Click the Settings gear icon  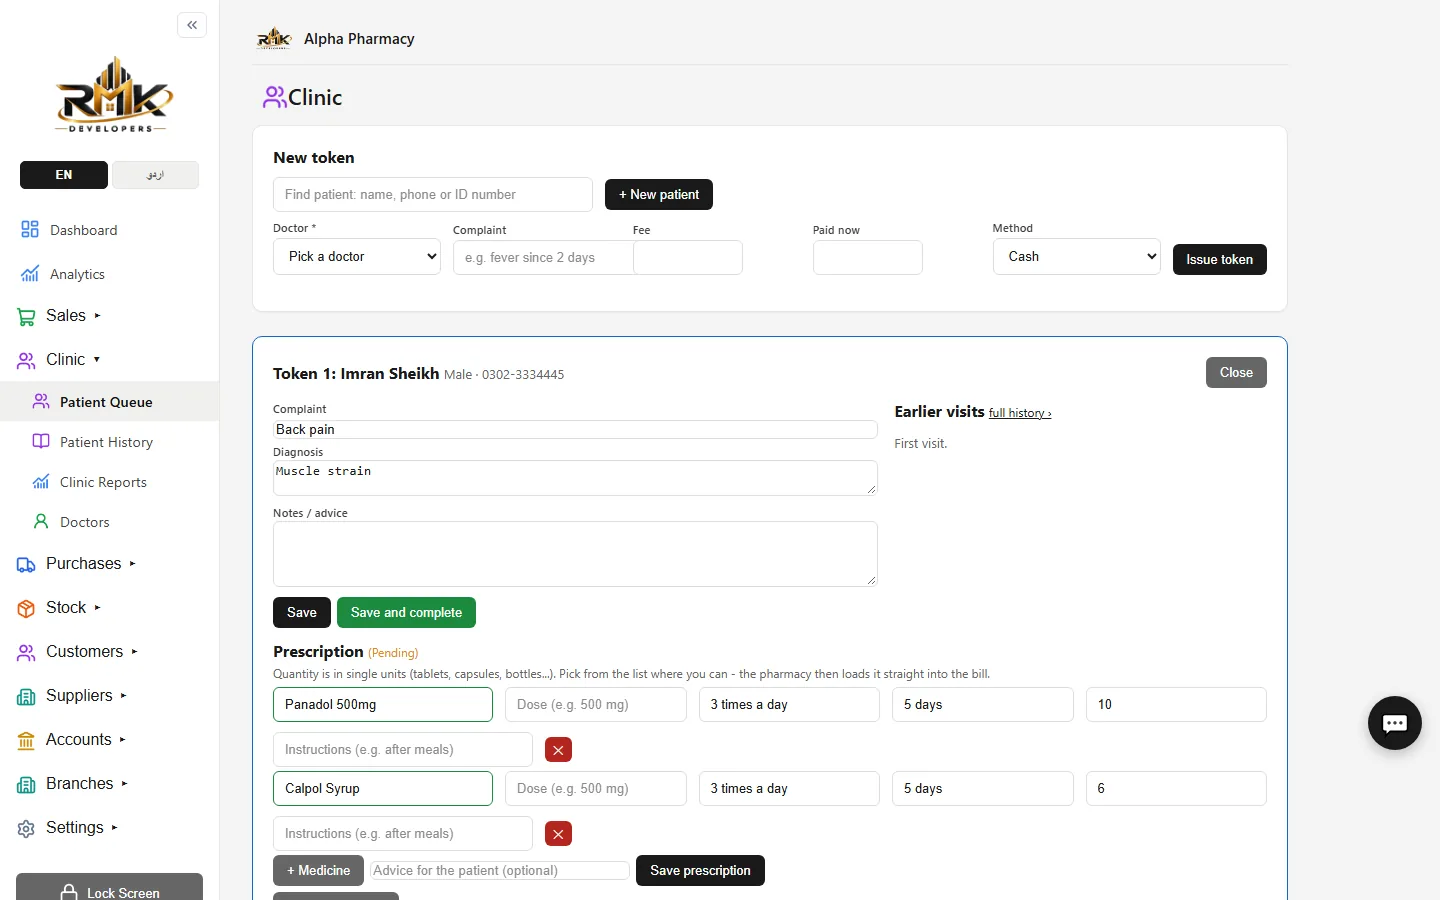point(26,829)
